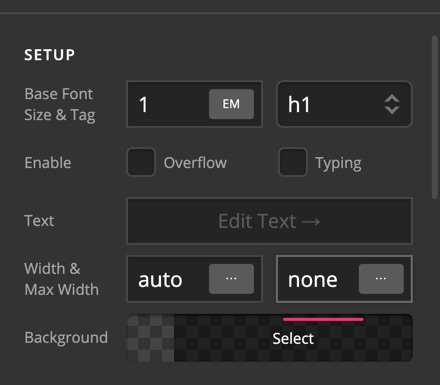Open the Width unit ellipsis button
The width and height of the screenshot is (440, 385).
[231, 279]
